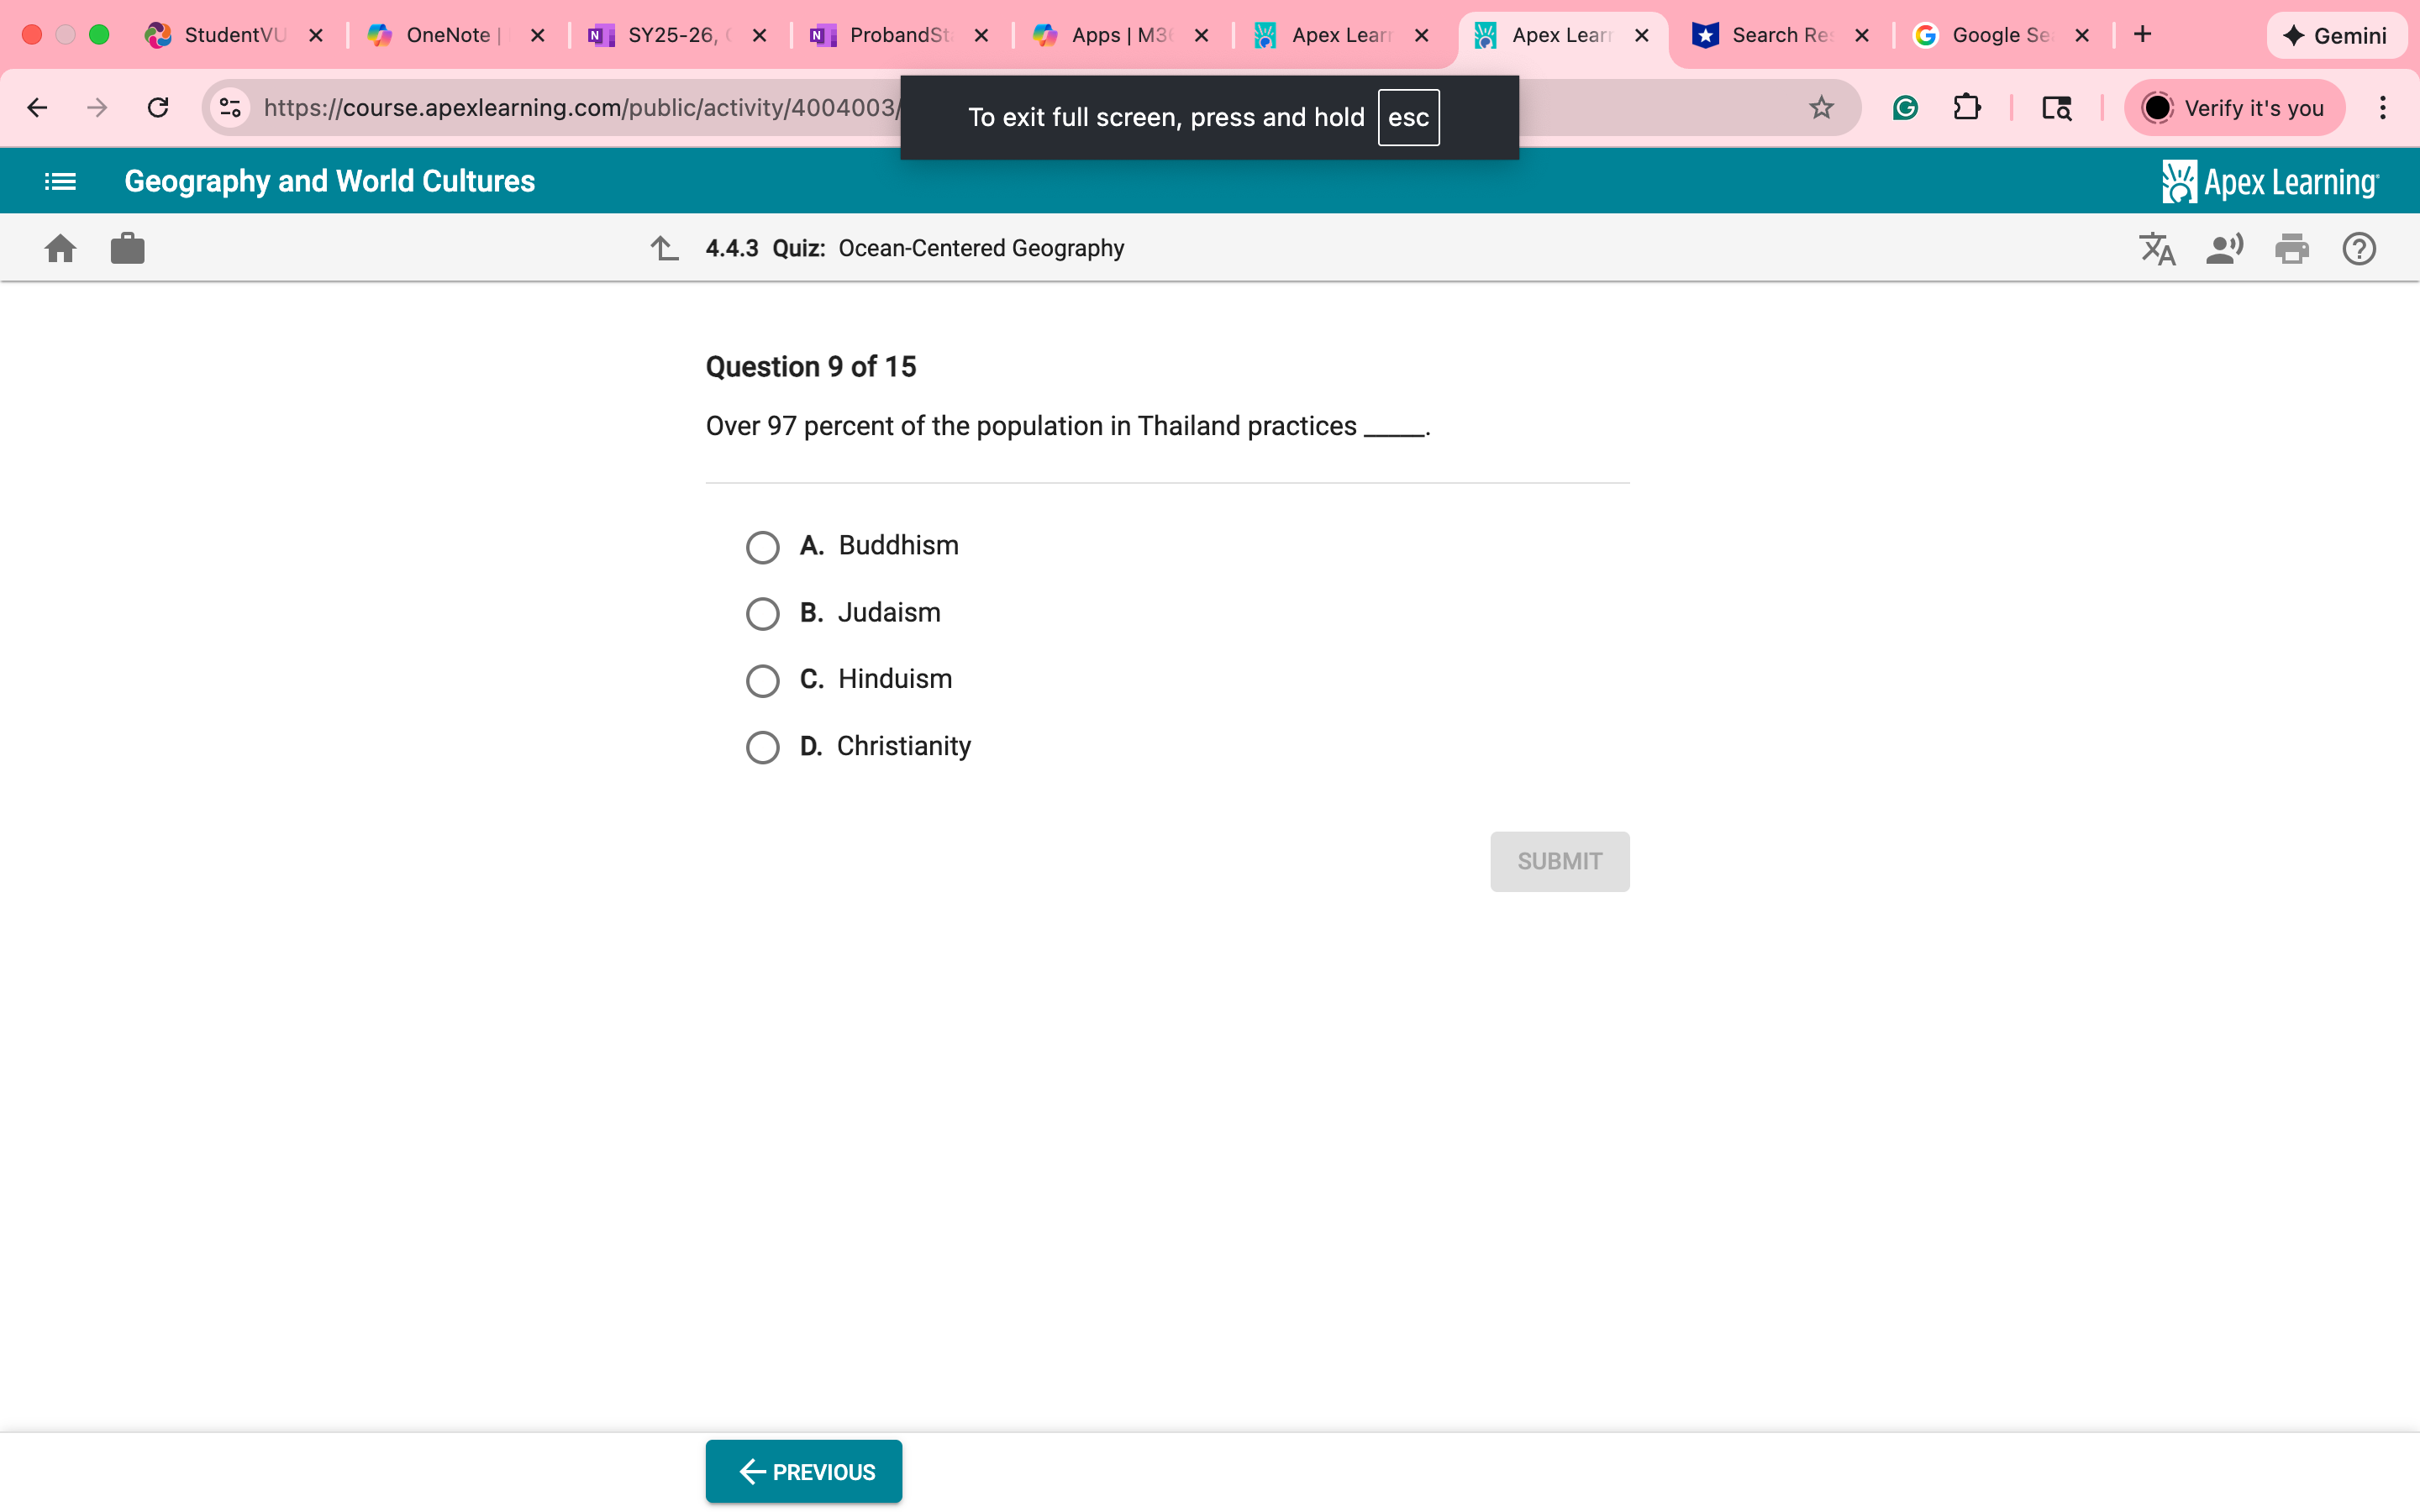This screenshot has height=1512, width=2420.
Task: Open the translate language icon
Action: tap(2157, 248)
